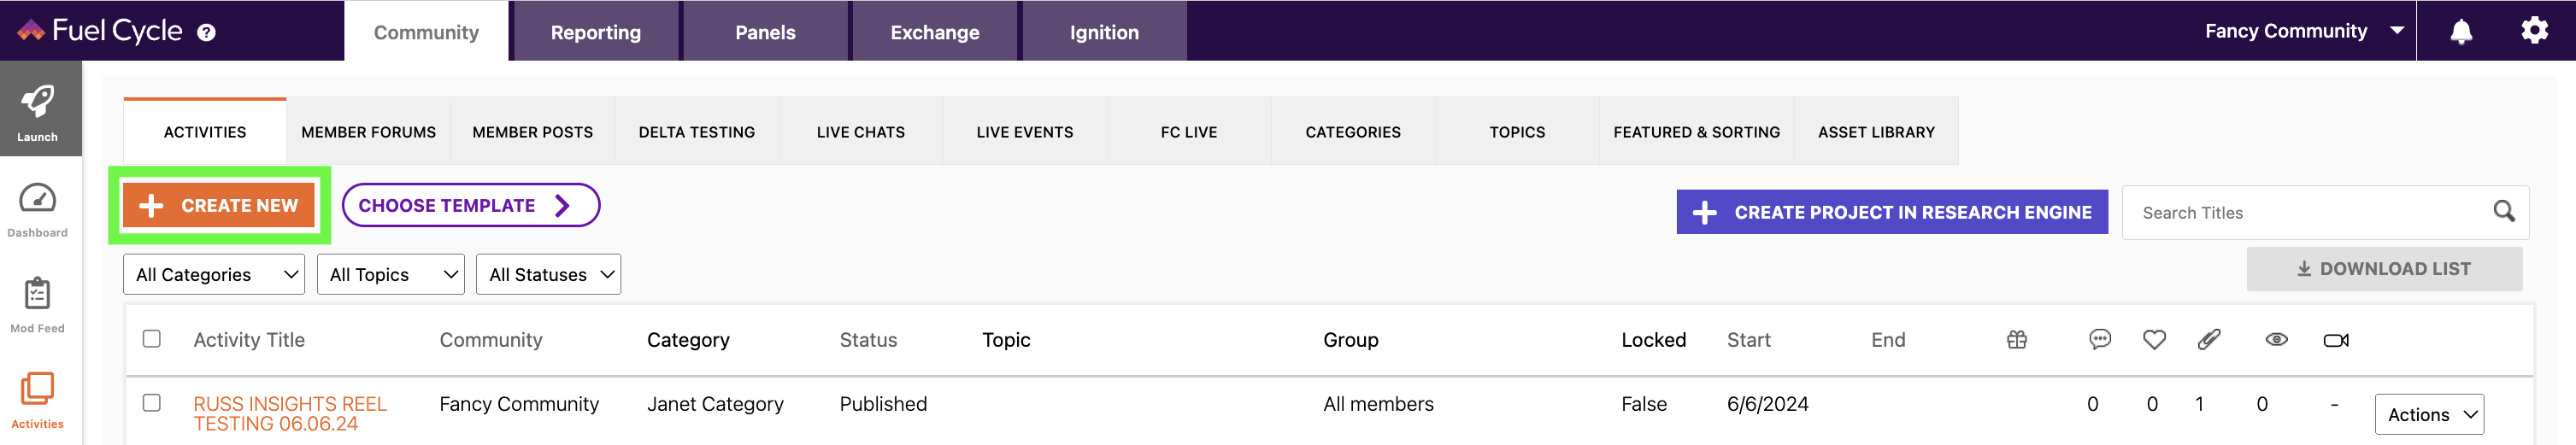Image resolution: width=2576 pixels, height=445 pixels.
Task: Expand the All Topics dropdown
Action: coord(391,274)
